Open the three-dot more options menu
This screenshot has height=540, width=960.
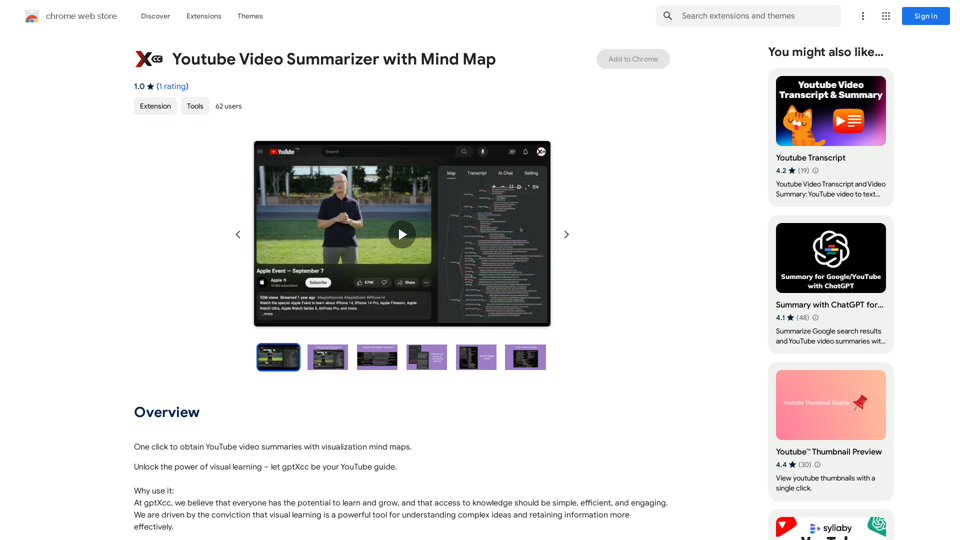click(863, 16)
